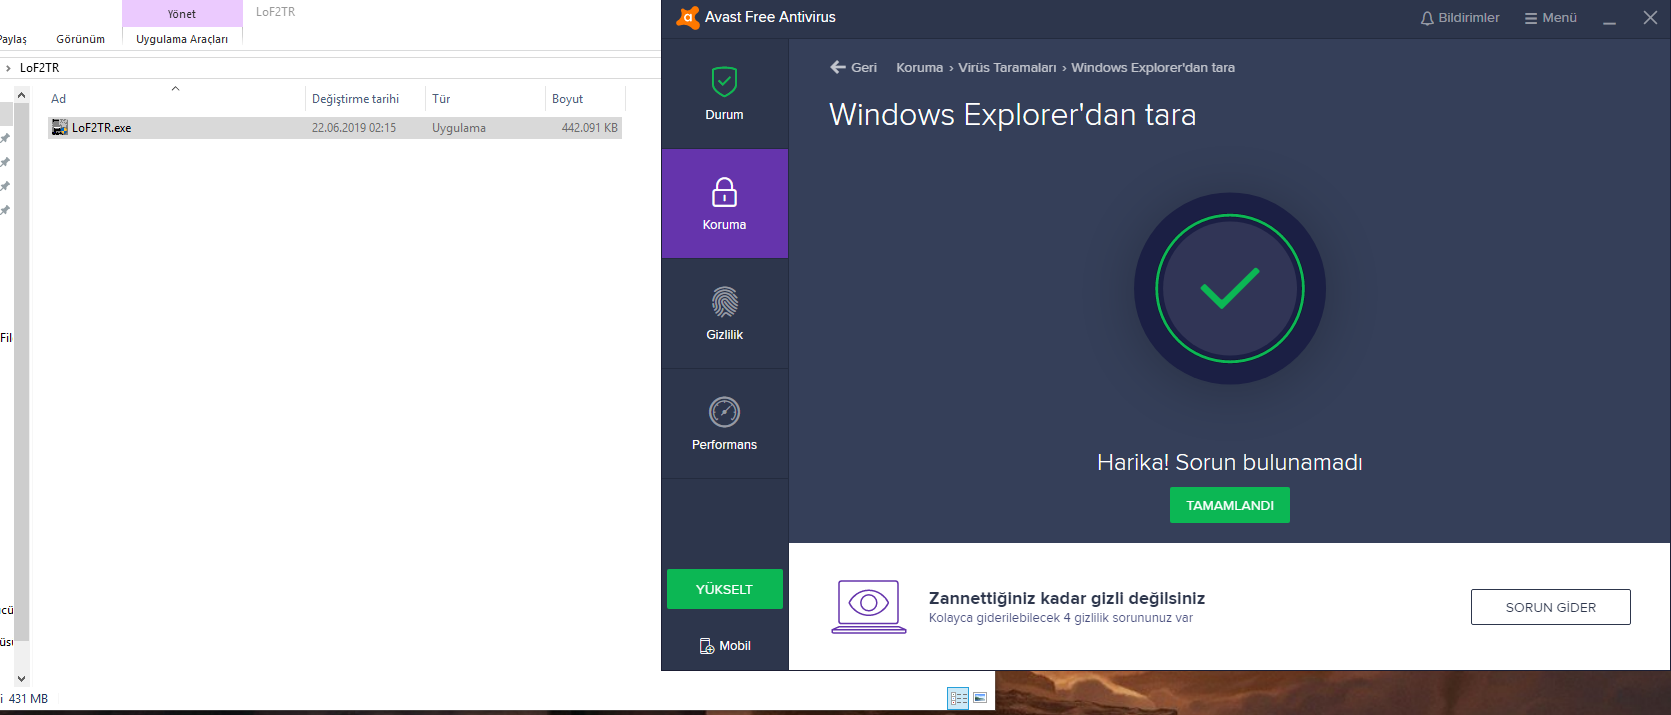This screenshot has width=1671, height=715.
Task: Click the Ad column sort header
Action: (59, 99)
